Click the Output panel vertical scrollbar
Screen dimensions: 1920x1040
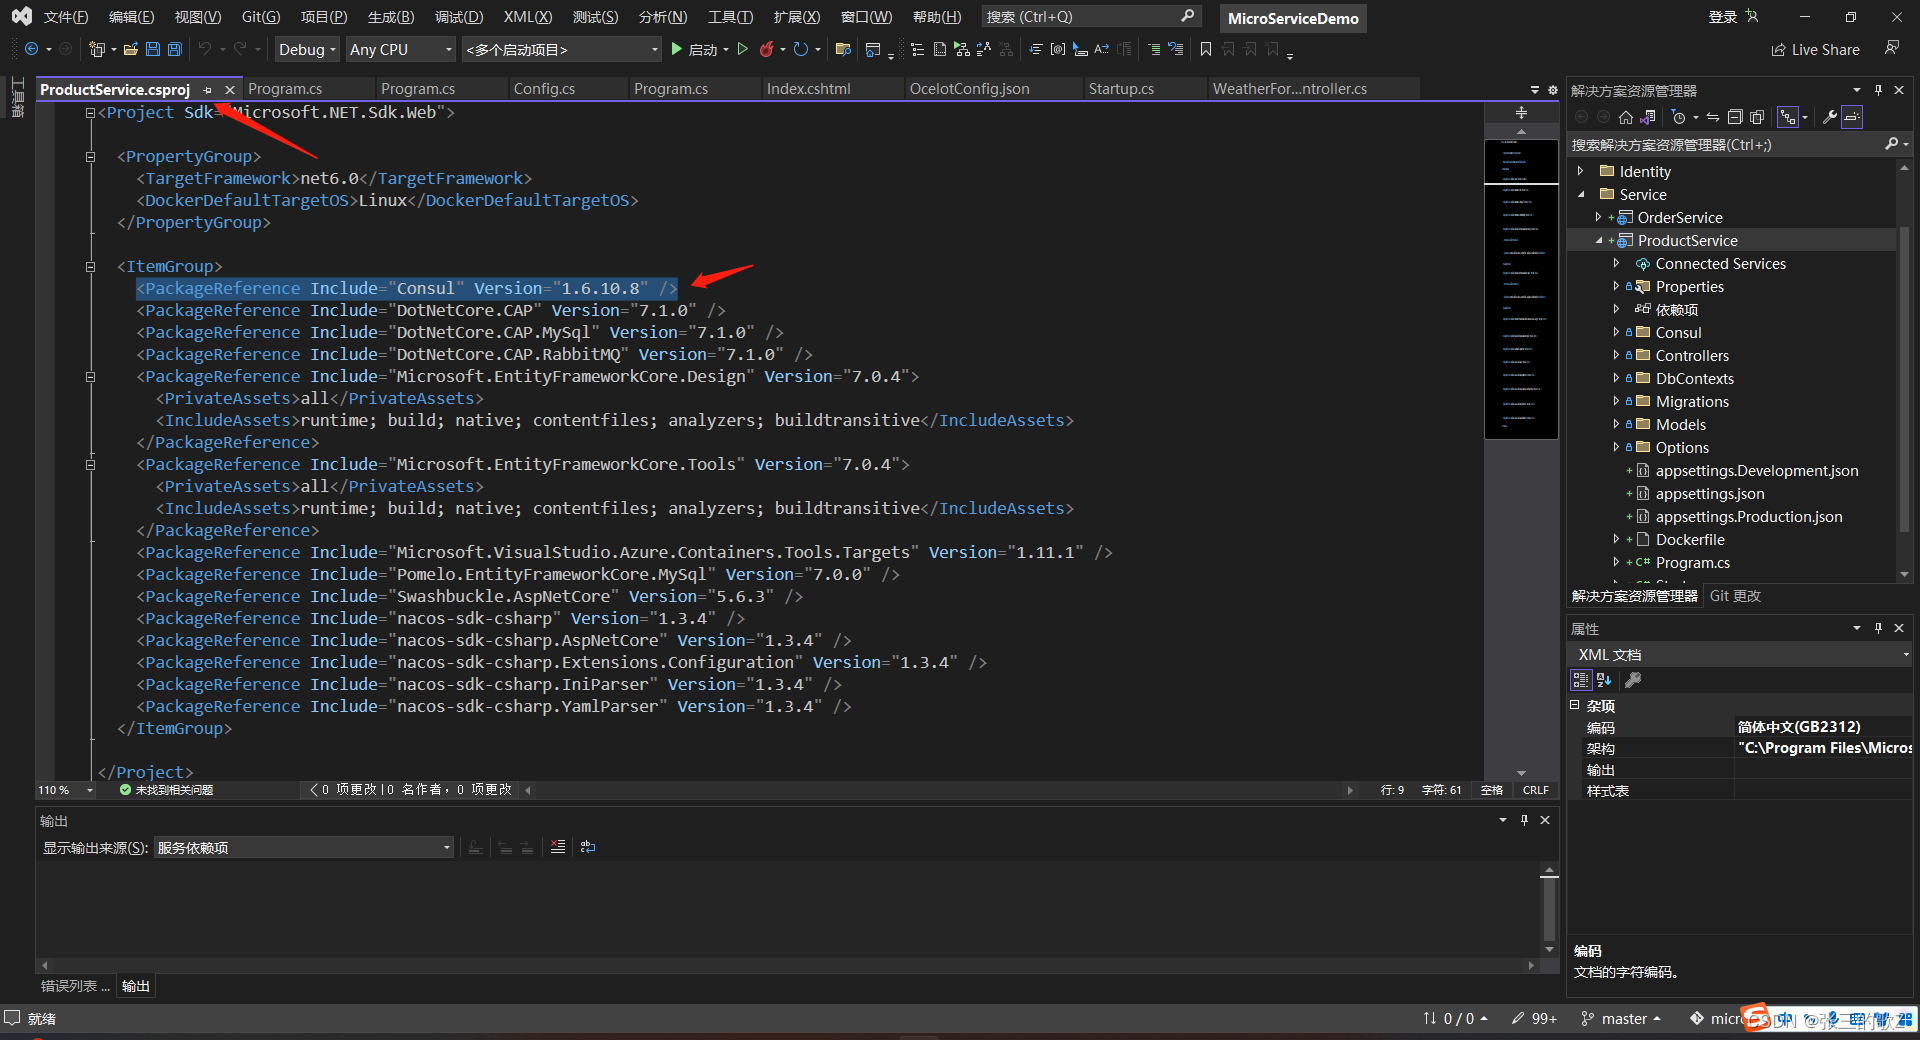[1549, 910]
